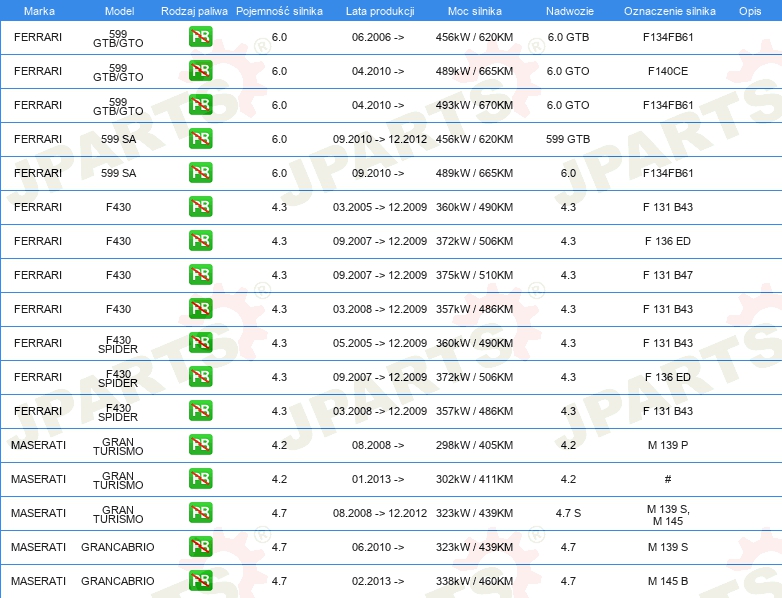Screen dimensions: 782x598
Task: Click the fuel icon in the F430 Spider 372kW row
Action: click(200, 377)
